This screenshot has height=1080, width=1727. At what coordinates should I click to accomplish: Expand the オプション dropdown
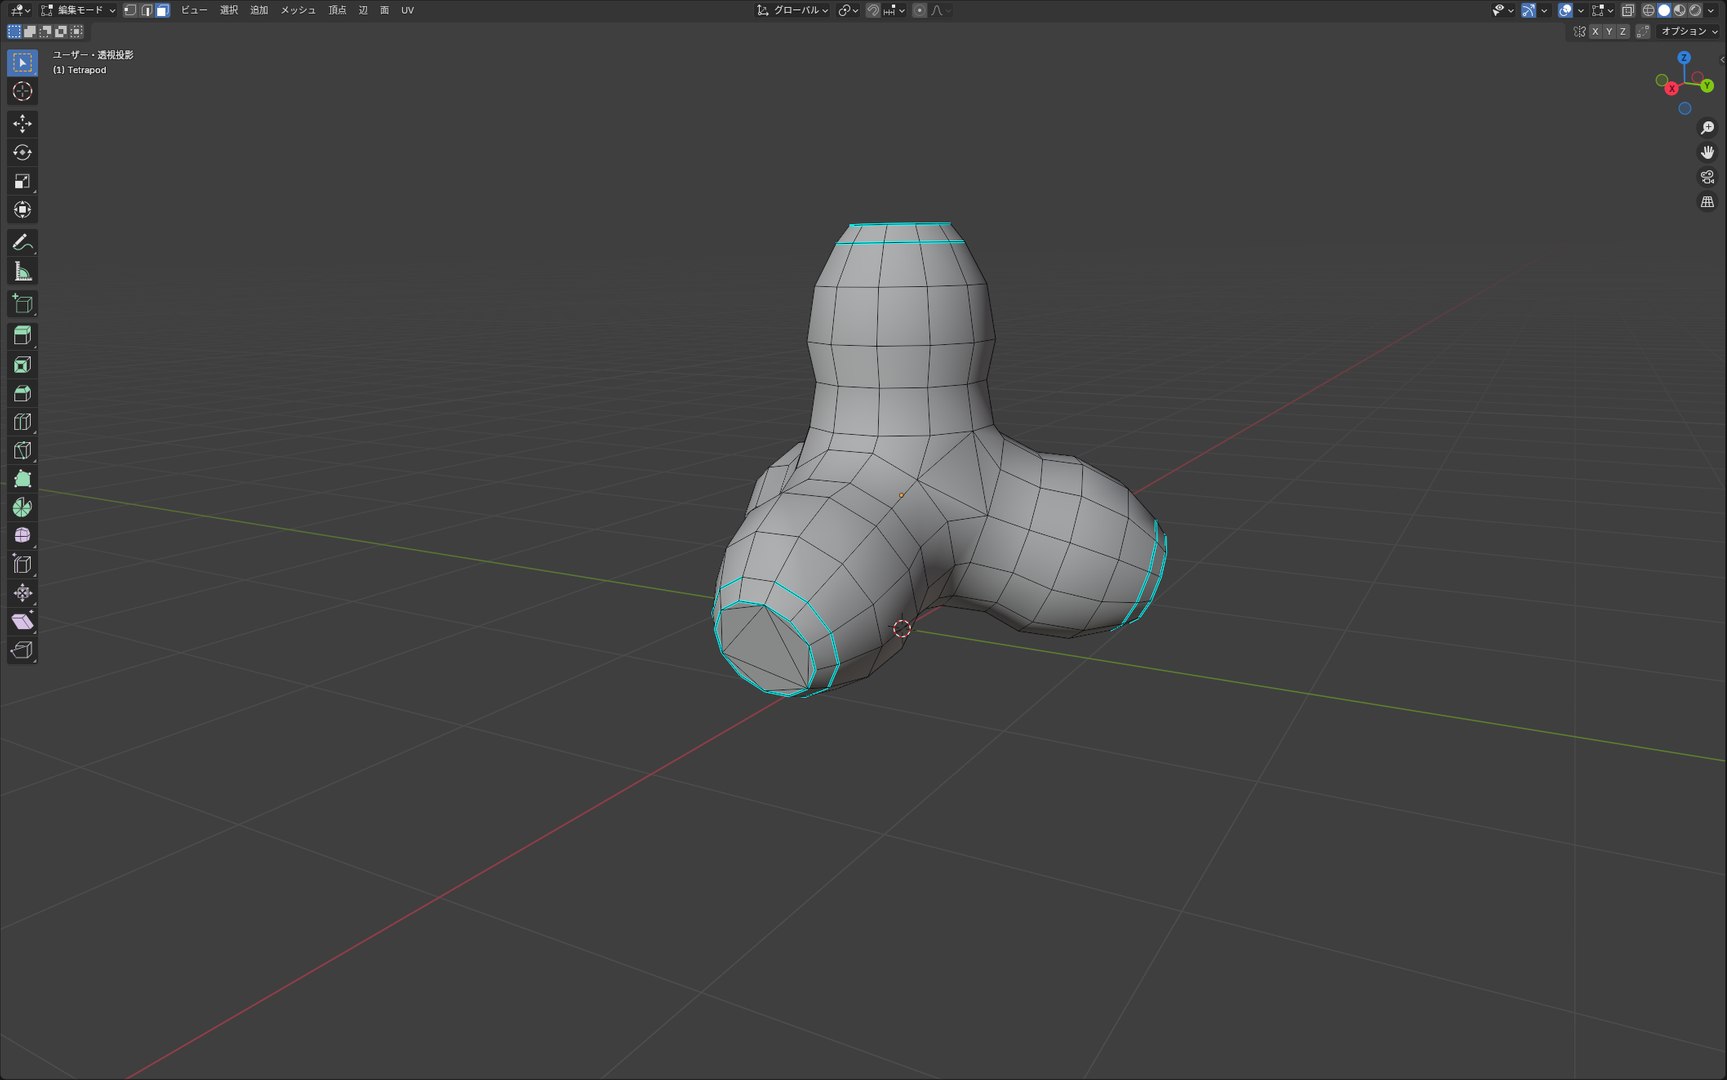[x=1689, y=32]
